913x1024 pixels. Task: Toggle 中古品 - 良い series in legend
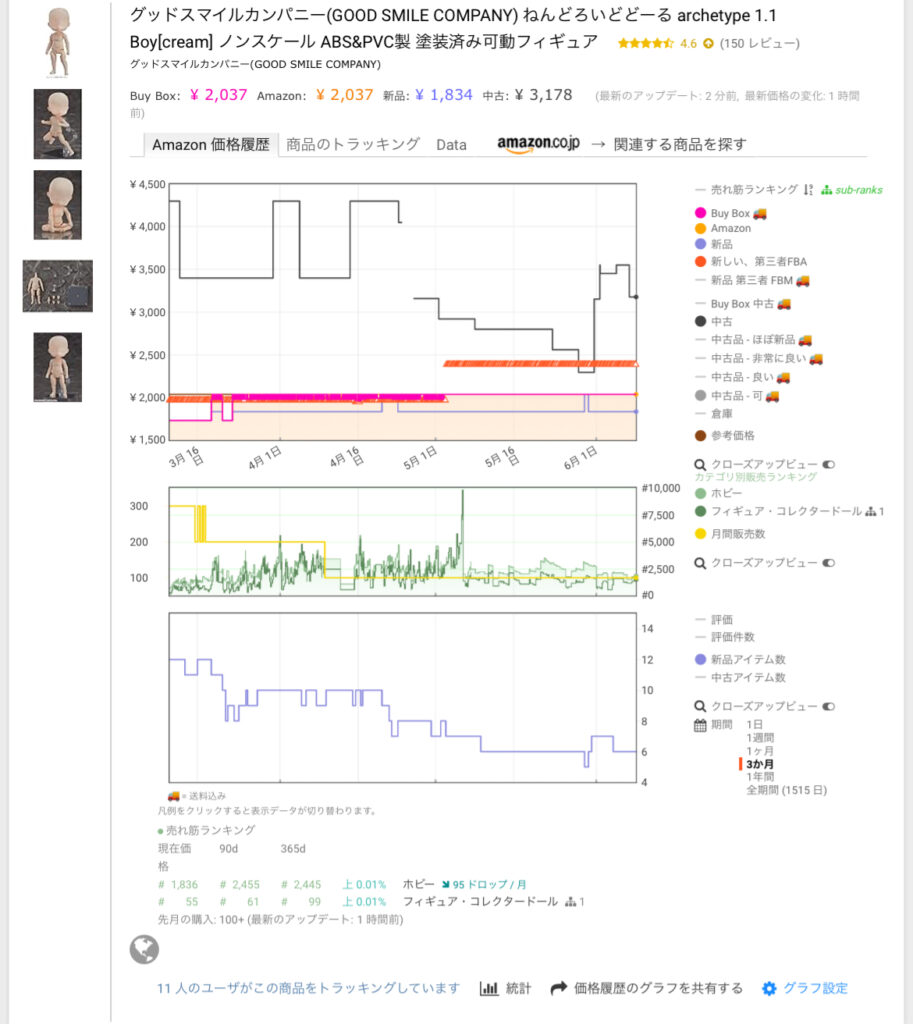coord(743,377)
